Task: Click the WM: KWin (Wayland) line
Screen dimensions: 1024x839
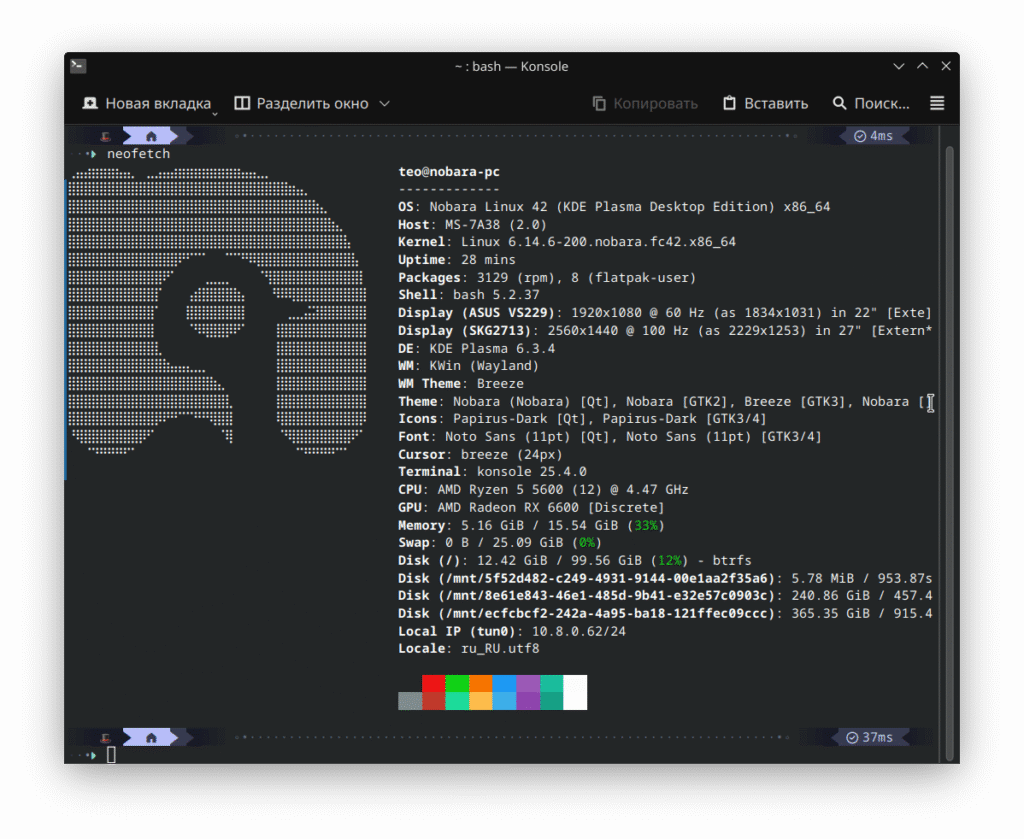Action: (468, 366)
